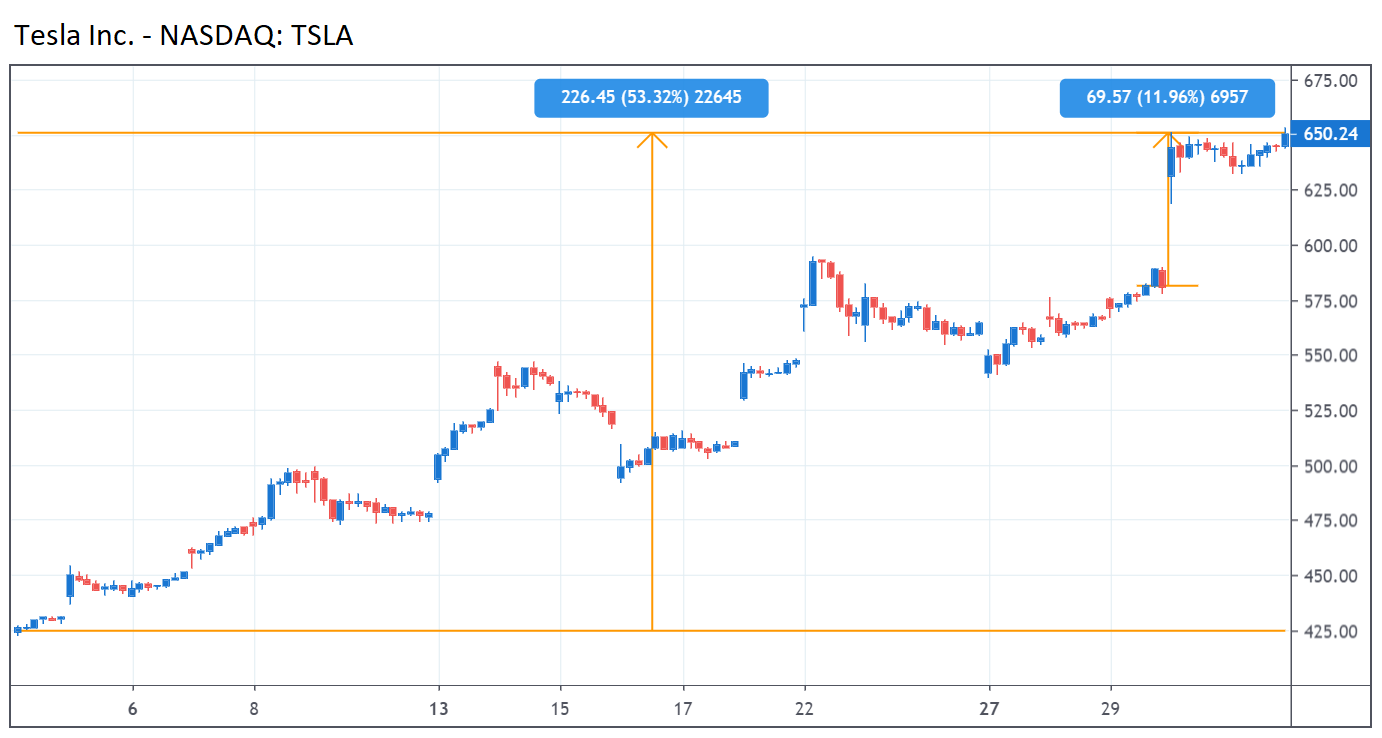Click the 500.00 price axis label
This screenshot has width=1382, height=738.
[1330, 466]
